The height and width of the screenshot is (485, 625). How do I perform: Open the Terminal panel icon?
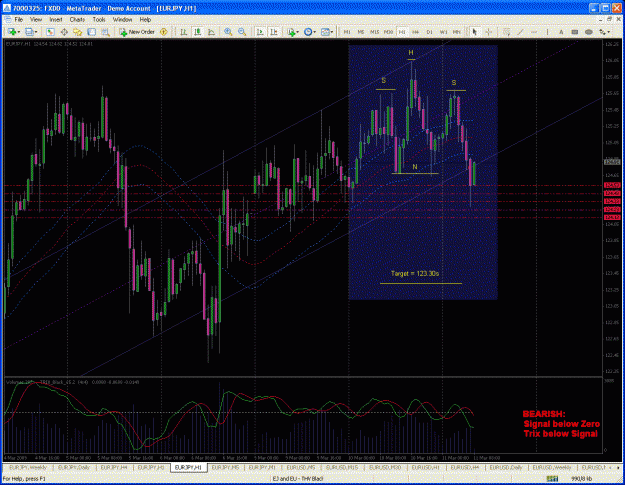[91, 32]
